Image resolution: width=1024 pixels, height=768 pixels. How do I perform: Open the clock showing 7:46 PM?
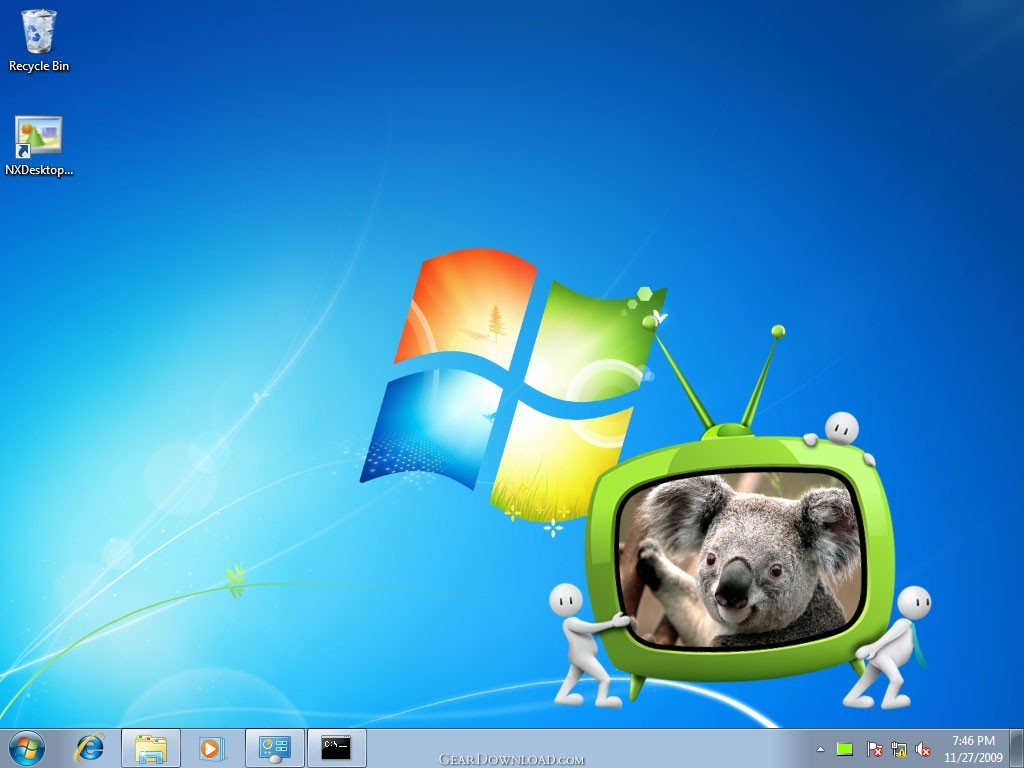(973, 749)
